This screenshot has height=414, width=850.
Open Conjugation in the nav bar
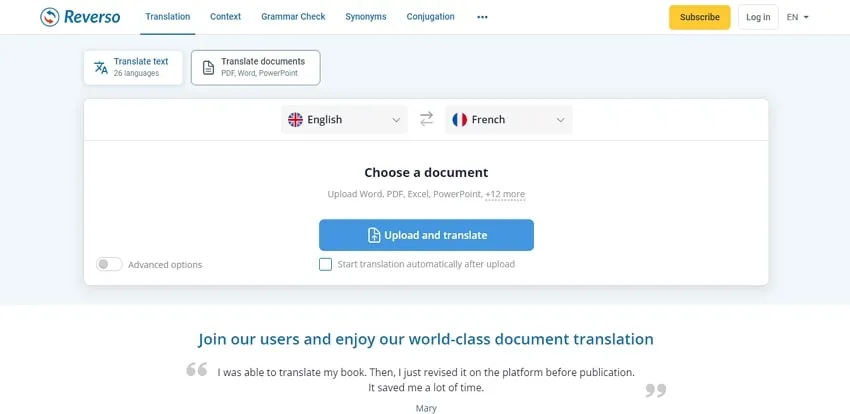(430, 17)
